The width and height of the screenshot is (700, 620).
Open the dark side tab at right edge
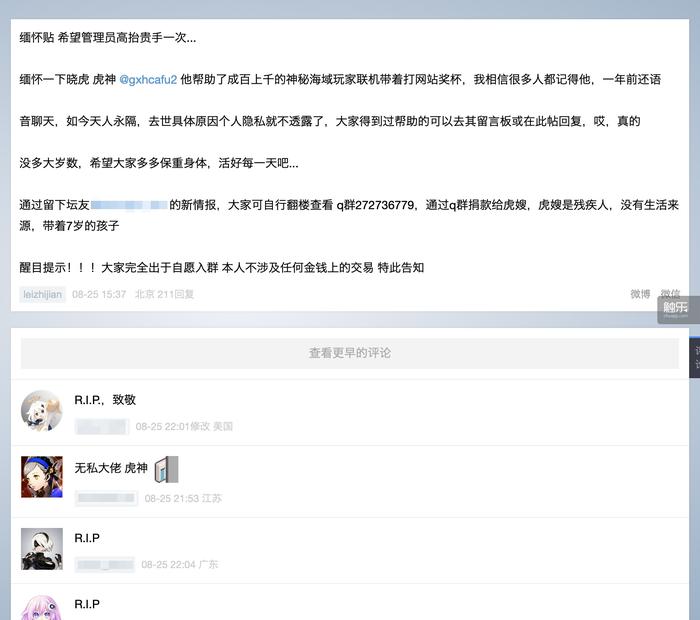point(695,358)
